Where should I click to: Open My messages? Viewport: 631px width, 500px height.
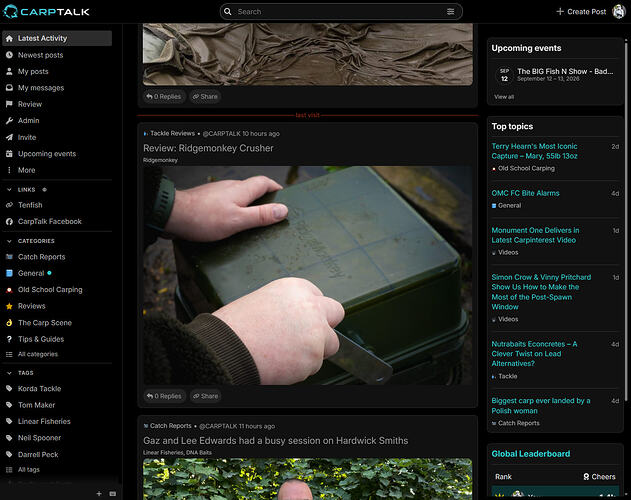click(41, 88)
